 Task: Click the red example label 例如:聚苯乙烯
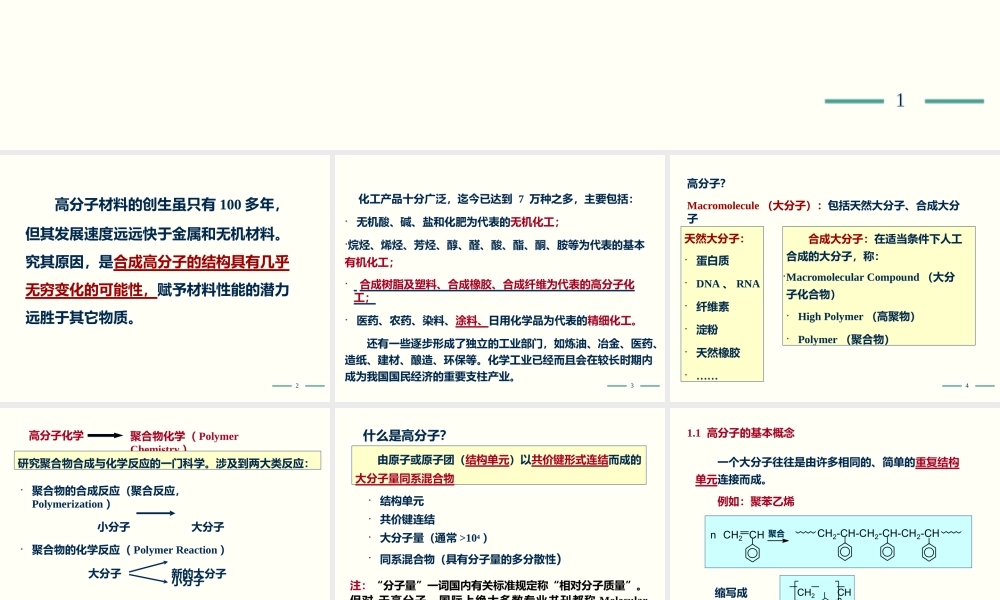pyautogui.click(x=756, y=501)
